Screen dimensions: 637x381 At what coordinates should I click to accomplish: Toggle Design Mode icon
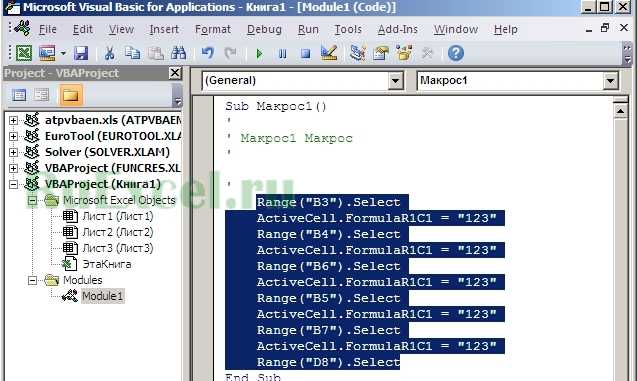(x=329, y=53)
